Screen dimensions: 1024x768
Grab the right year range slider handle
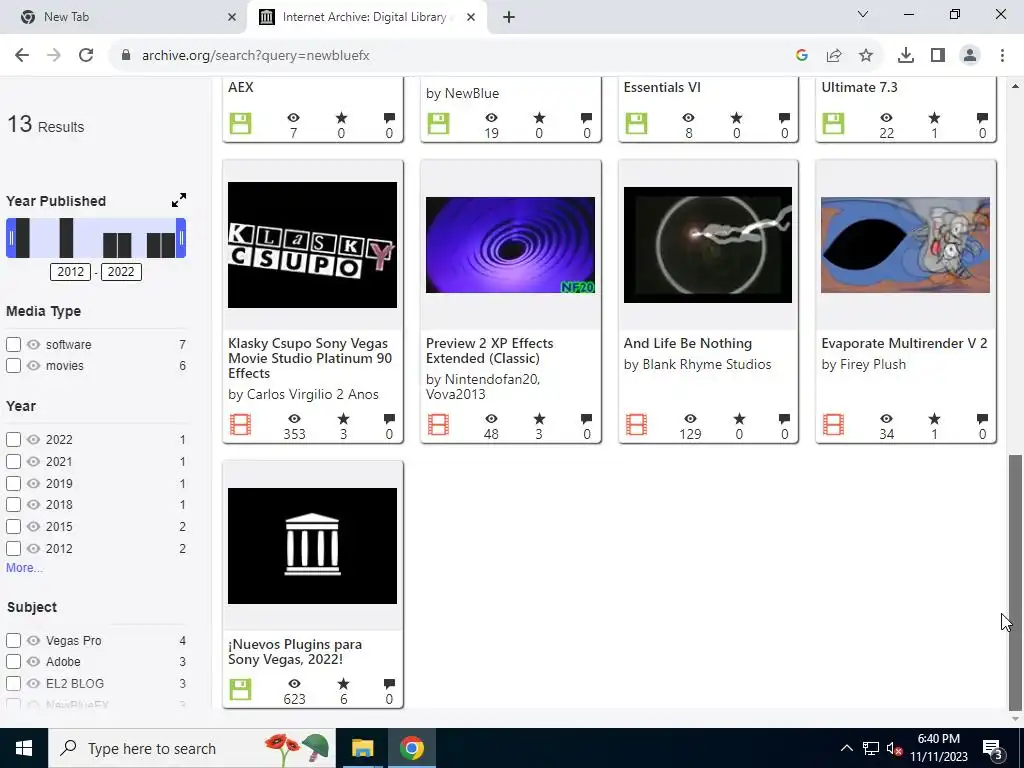182,238
